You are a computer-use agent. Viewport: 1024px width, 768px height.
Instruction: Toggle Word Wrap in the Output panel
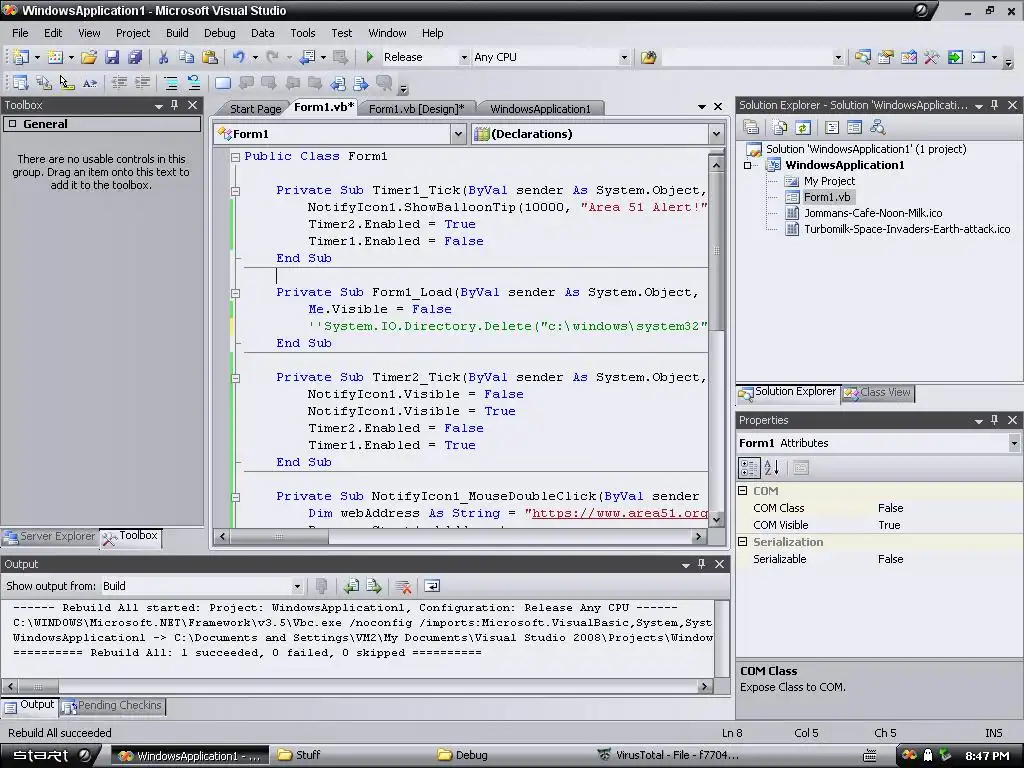pyautogui.click(x=432, y=586)
